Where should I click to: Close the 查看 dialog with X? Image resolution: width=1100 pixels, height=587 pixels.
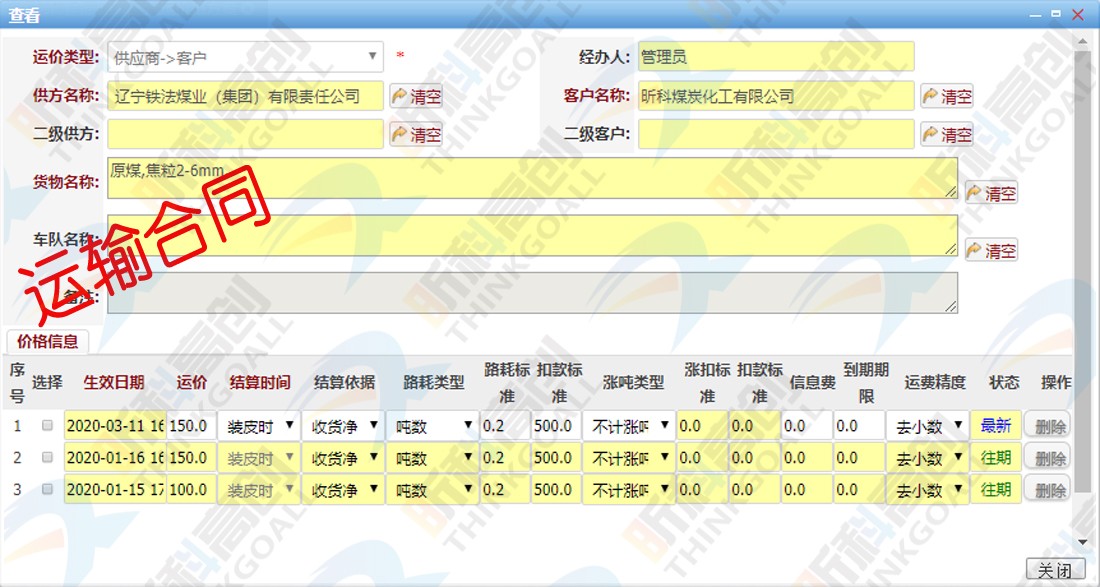tap(1078, 14)
